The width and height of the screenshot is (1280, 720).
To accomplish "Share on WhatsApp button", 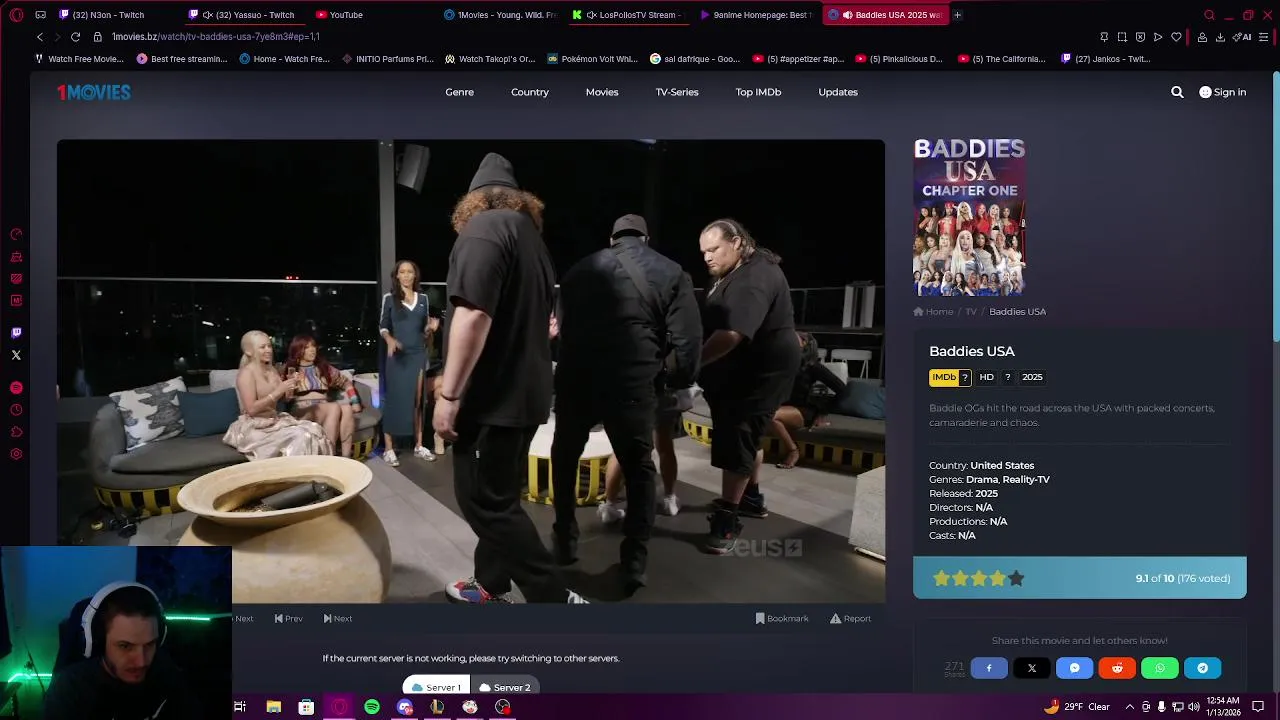I will 1160,668.
